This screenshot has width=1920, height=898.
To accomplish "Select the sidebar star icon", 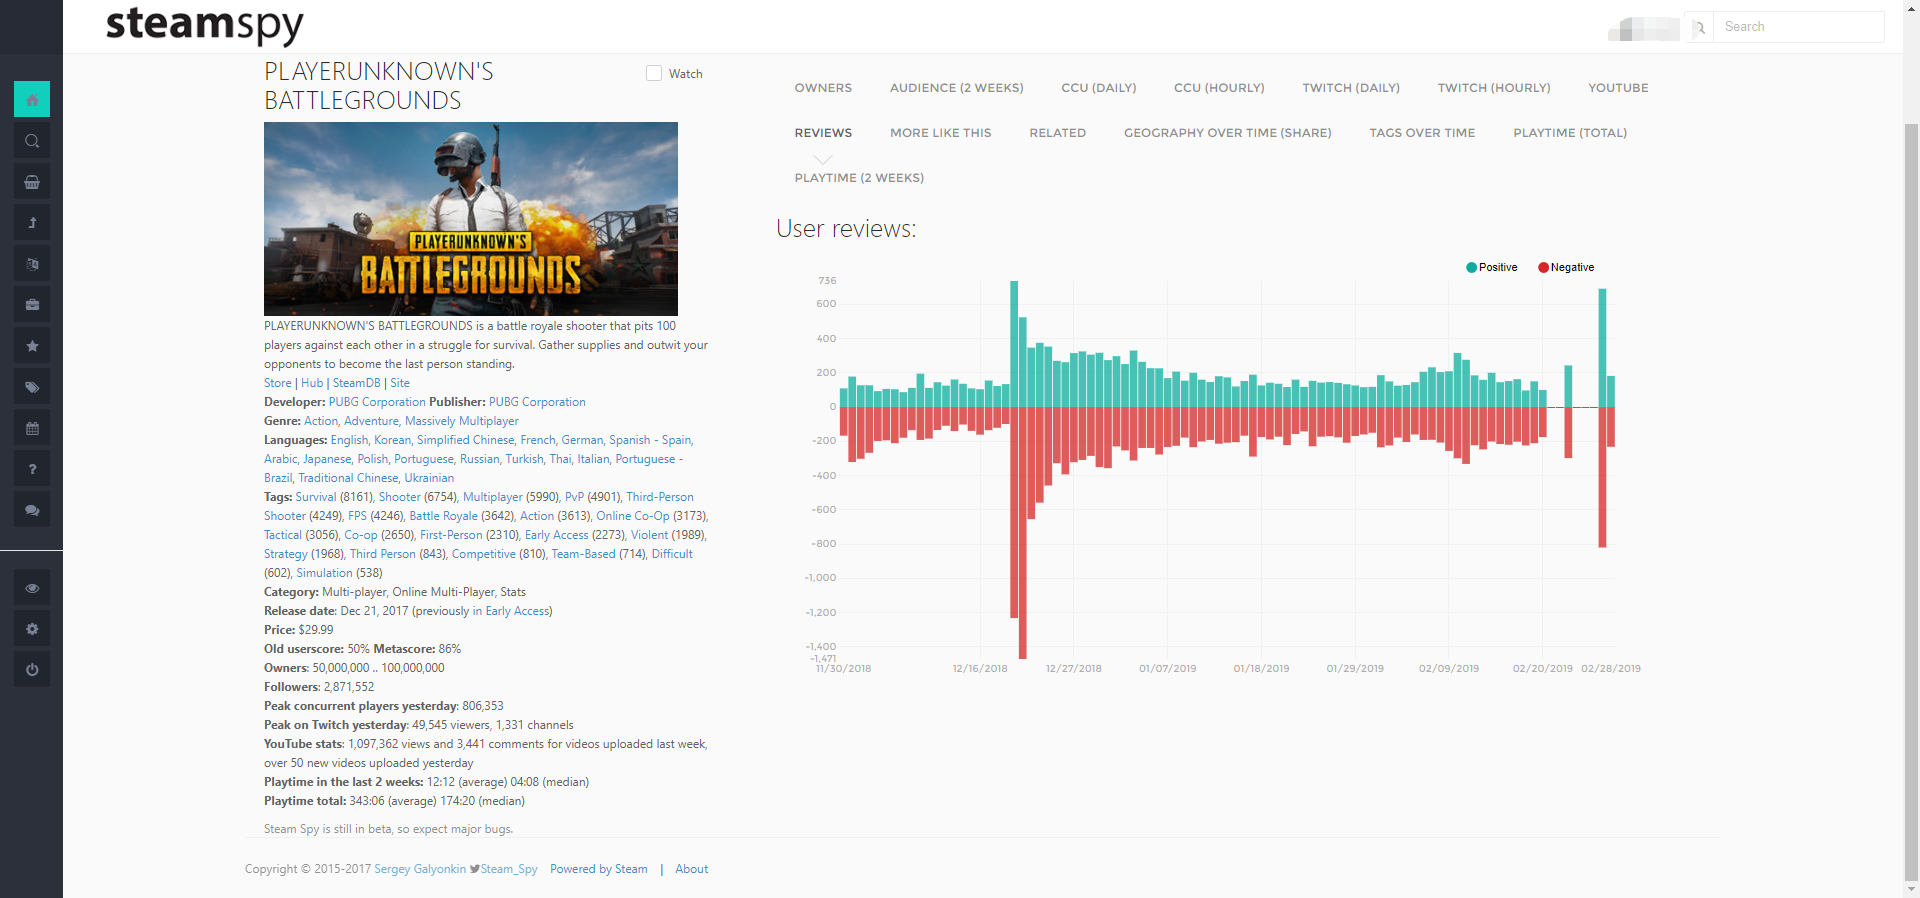I will [32, 346].
